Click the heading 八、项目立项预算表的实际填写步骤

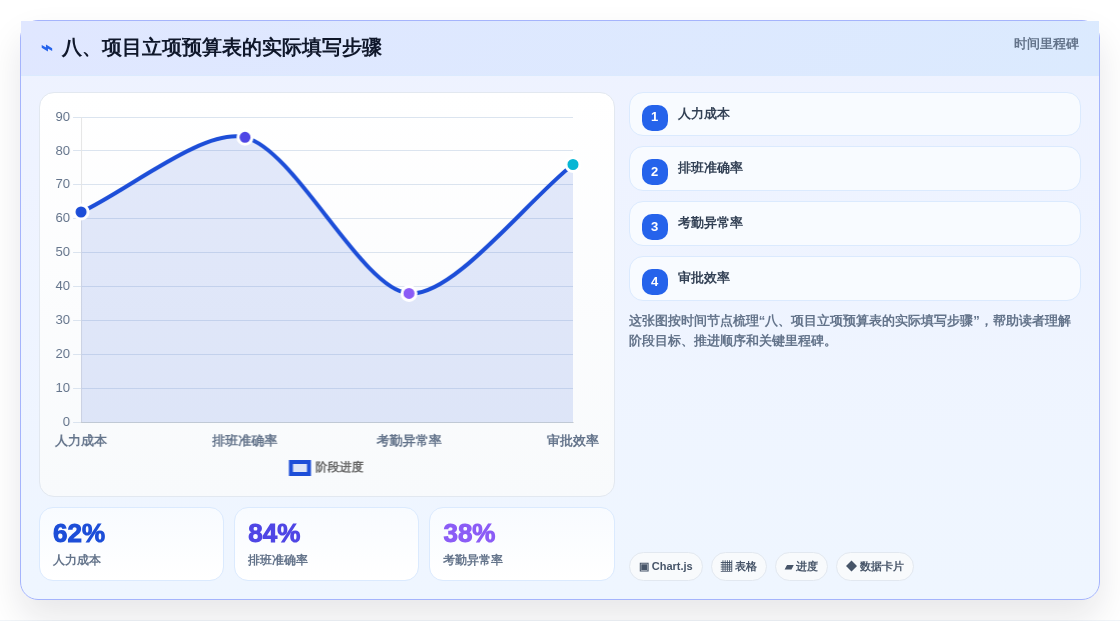221,48
